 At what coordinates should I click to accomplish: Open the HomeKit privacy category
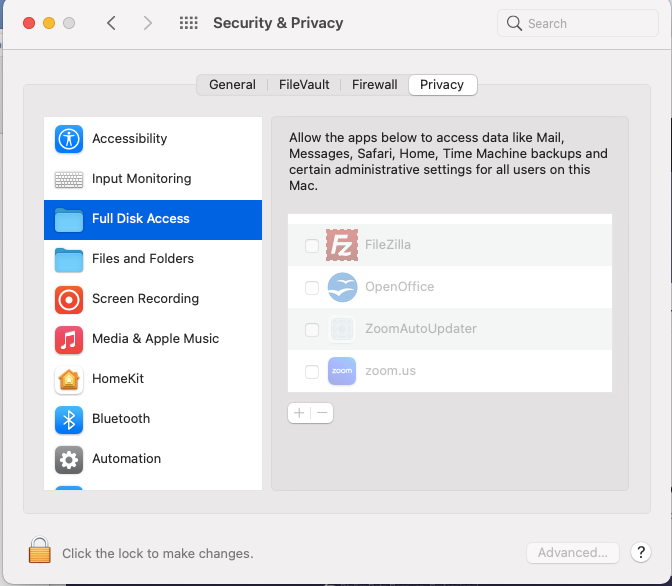[x=118, y=379]
